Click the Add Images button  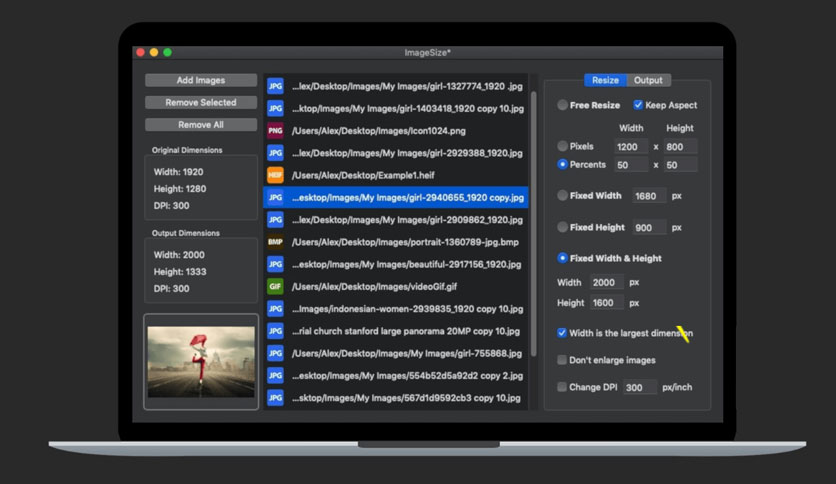(201, 80)
